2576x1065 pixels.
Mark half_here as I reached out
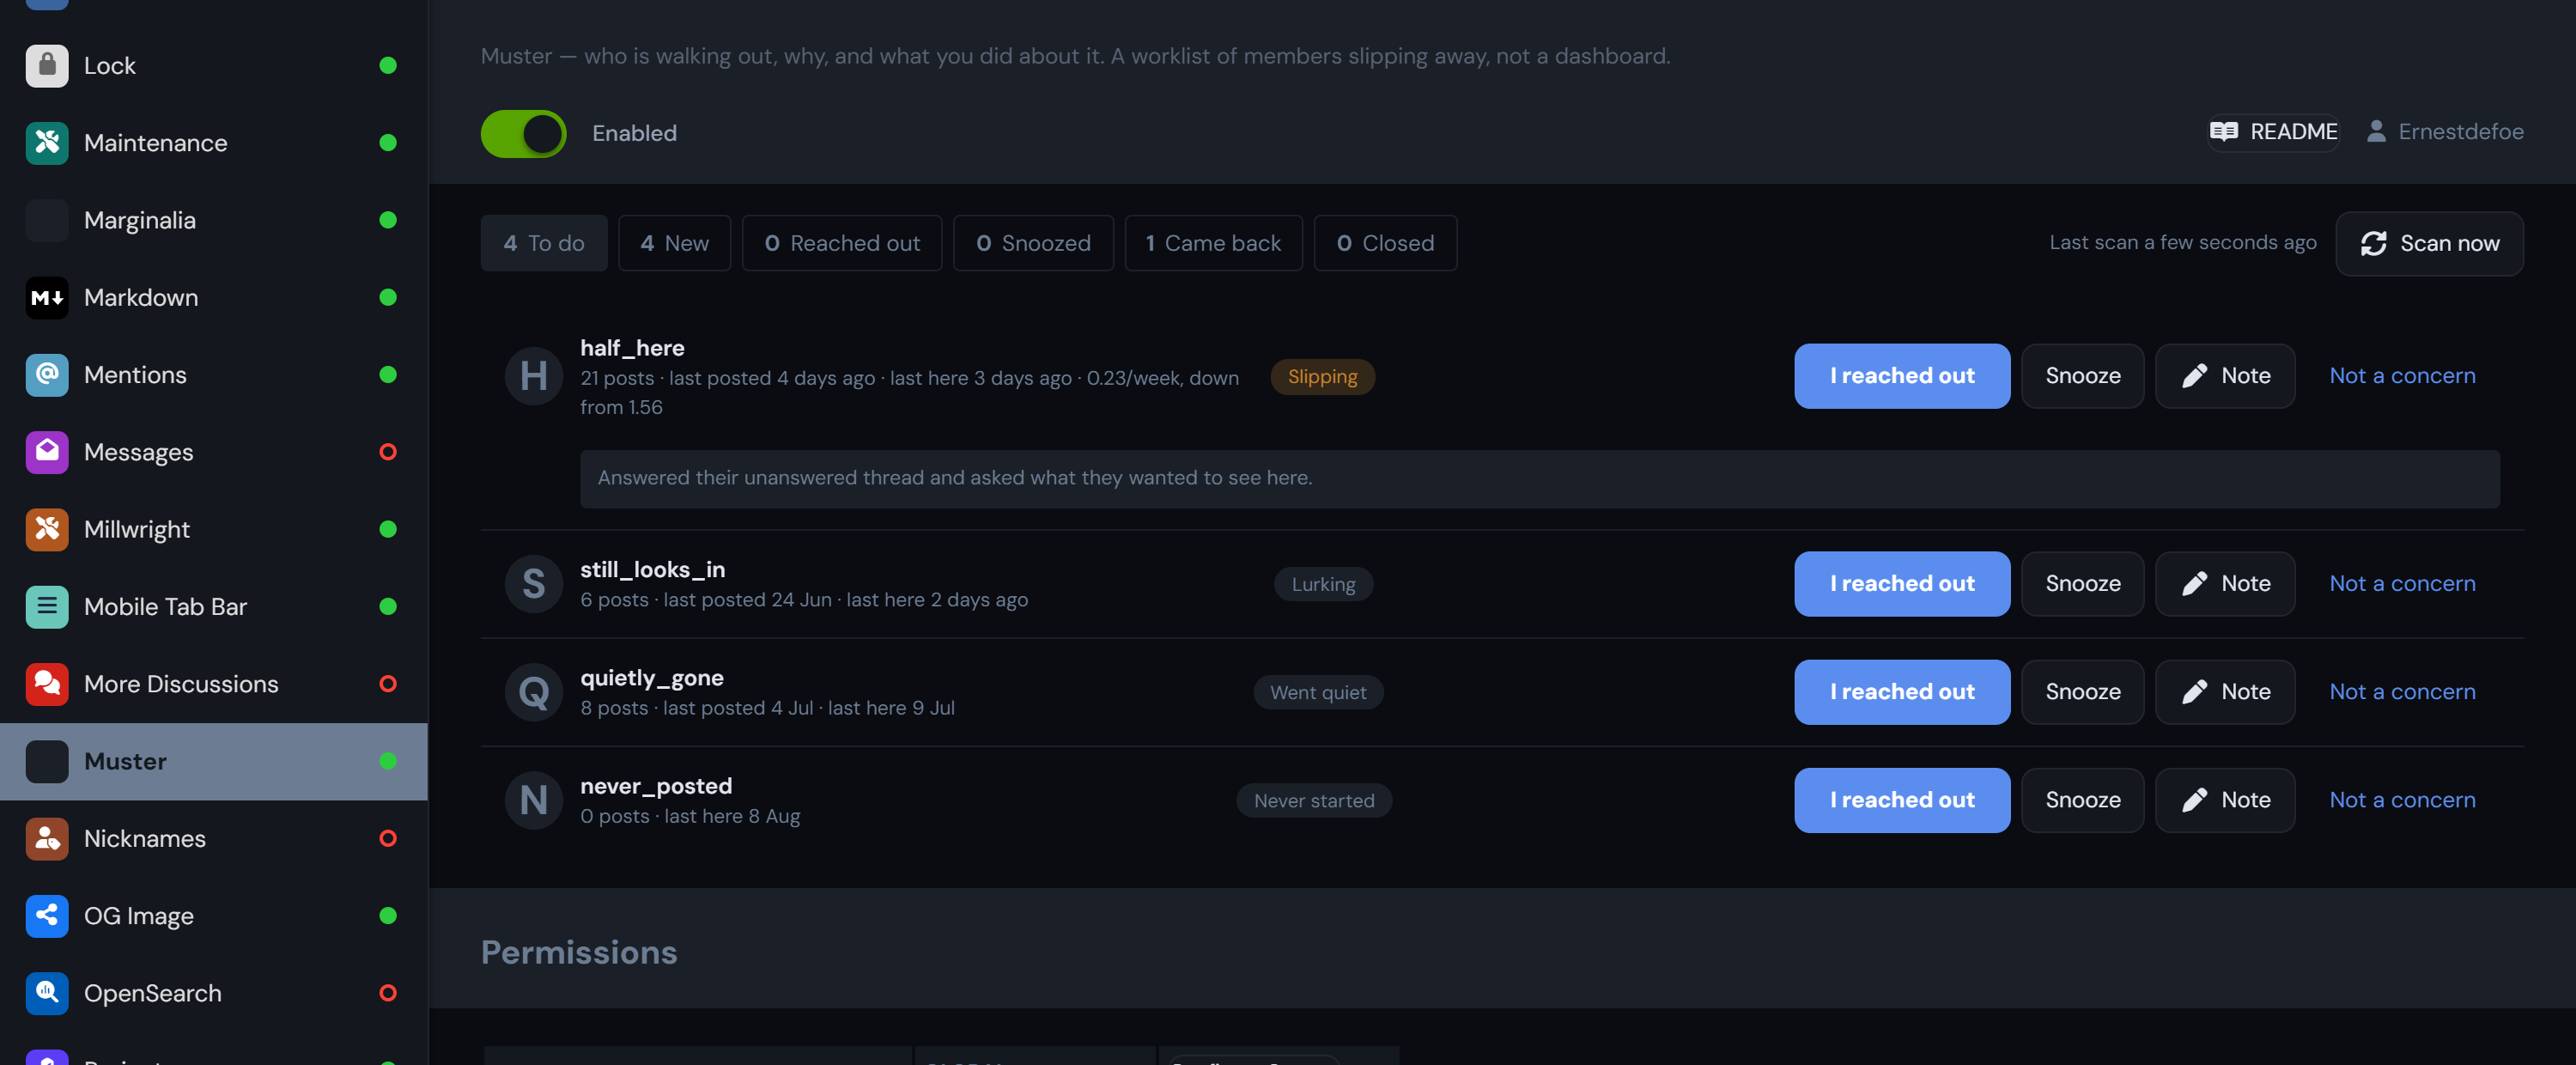(1902, 376)
